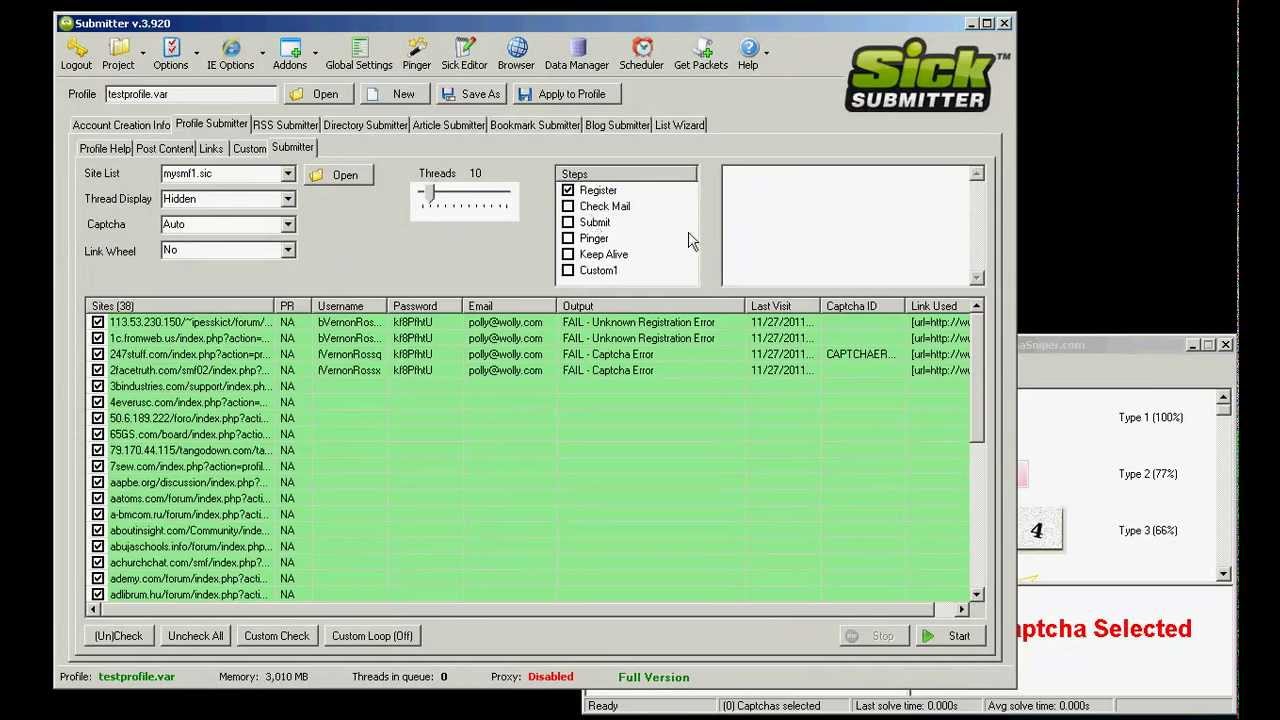Image resolution: width=1280 pixels, height=720 pixels.
Task: Expand the Site List dropdown
Action: click(x=287, y=174)
